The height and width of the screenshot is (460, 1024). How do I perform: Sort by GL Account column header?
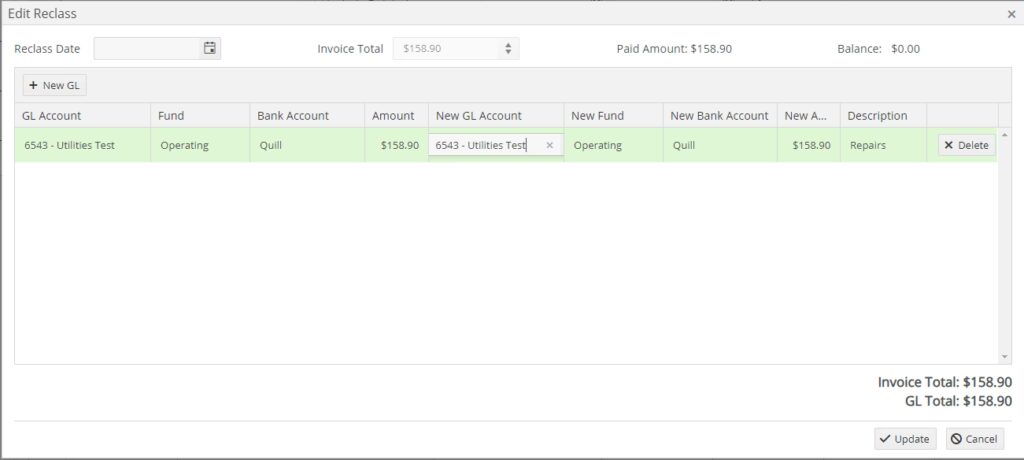coord(52,115)
